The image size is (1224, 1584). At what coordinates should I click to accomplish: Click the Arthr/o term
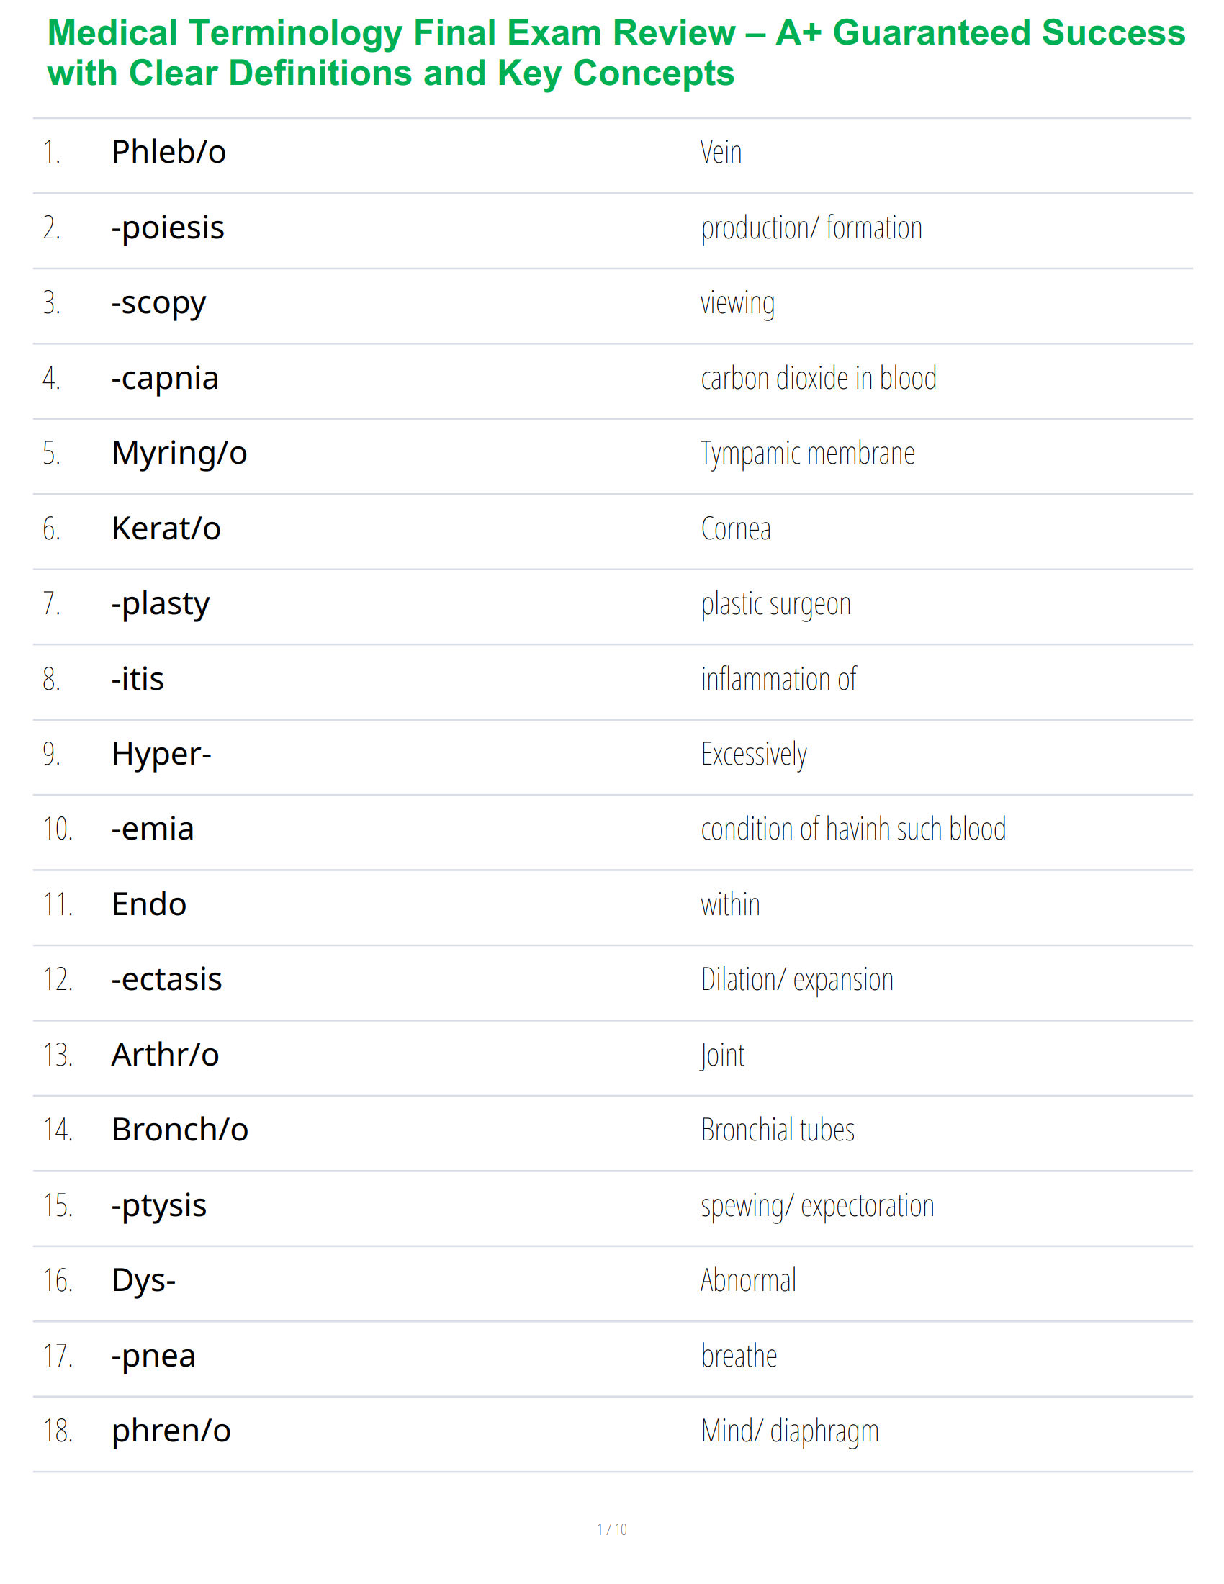pos(165,1055)
